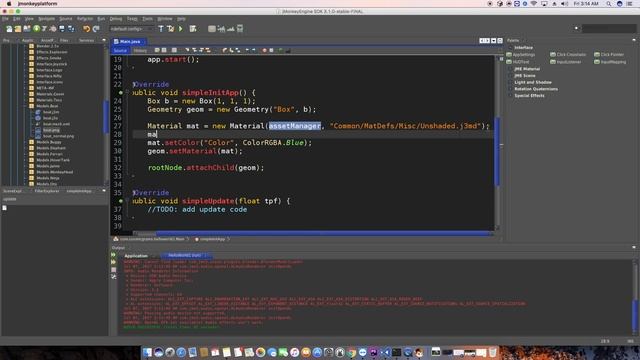Image resolution: width=640 pixels, height=360 pixels.
Task: Select the Materials.Toon folder
Action: click(x=49, y=100)
